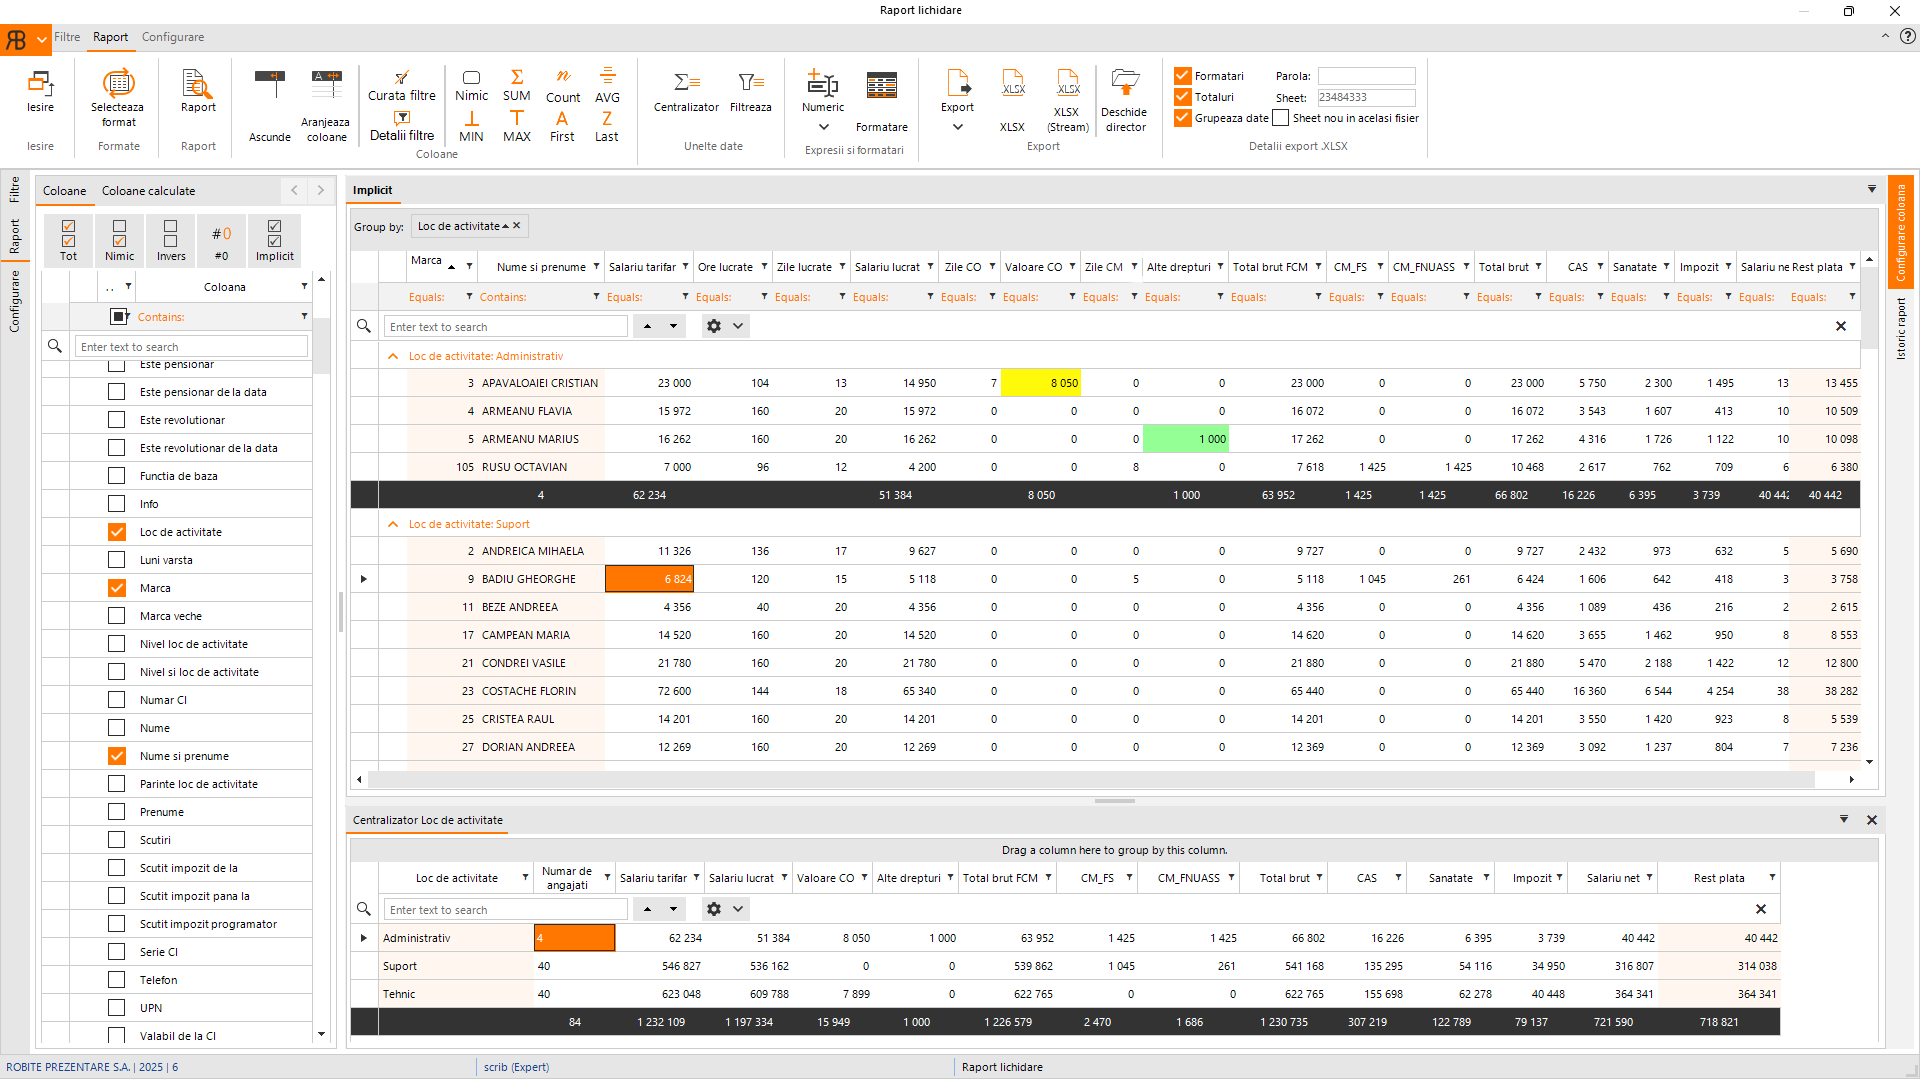
Task: Click Deschide director icon
Action: click(x=1125, y=101)
